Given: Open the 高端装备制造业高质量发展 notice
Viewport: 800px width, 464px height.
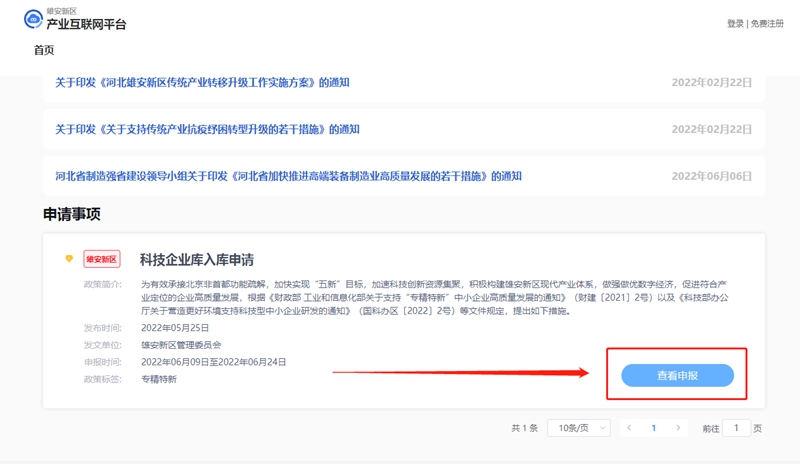Looking at the screenshot, I should [288, 176].
